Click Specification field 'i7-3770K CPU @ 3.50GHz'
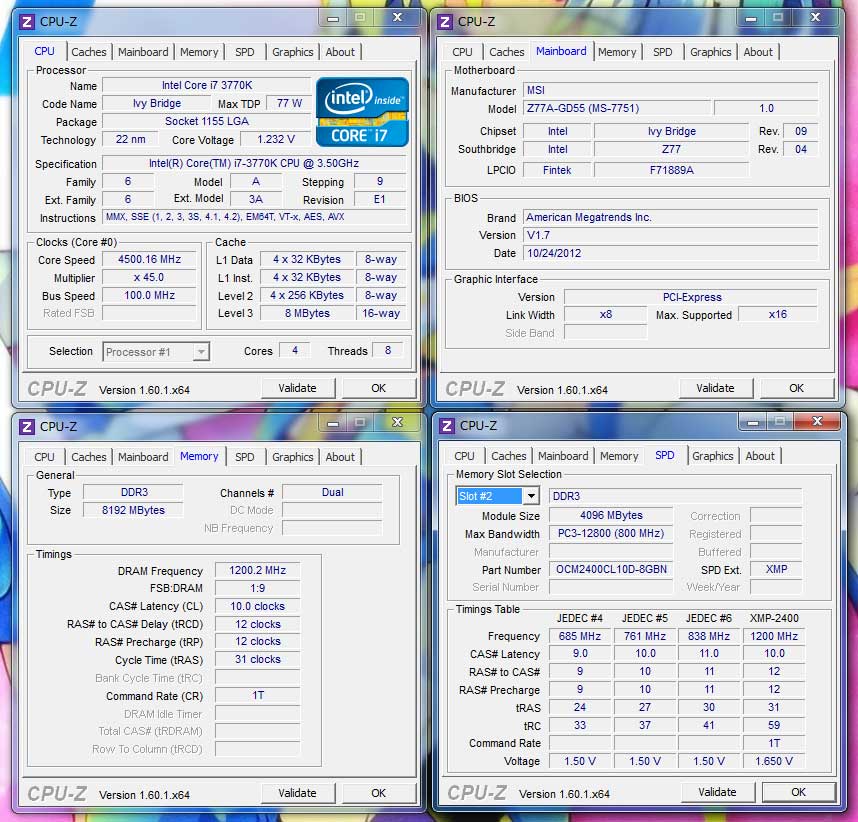 pos(254,163)
